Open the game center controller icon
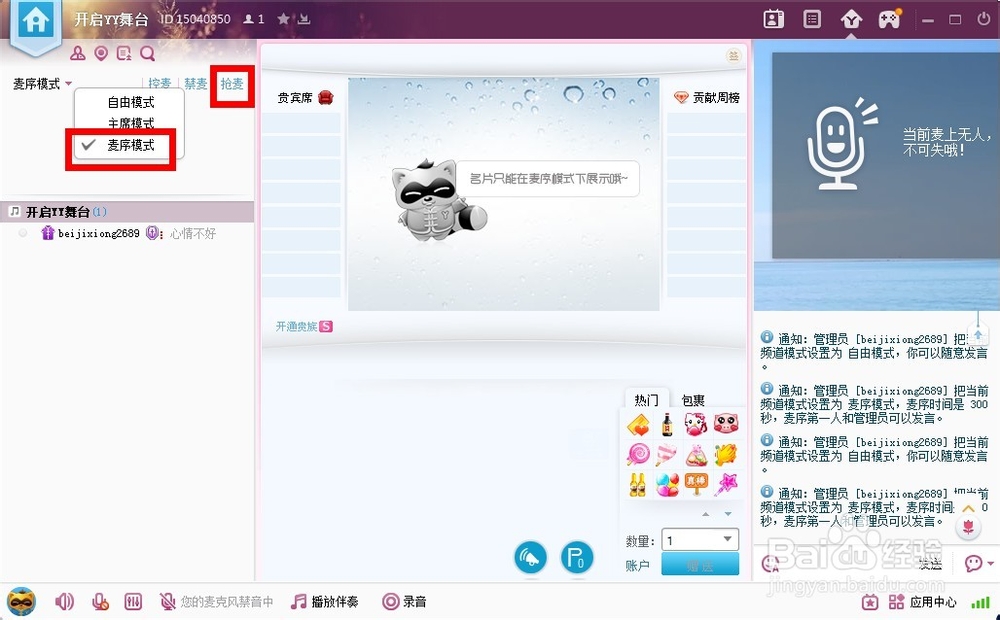Image resolution: width=1000 pixels, height=620 pixels. point(889,17)
